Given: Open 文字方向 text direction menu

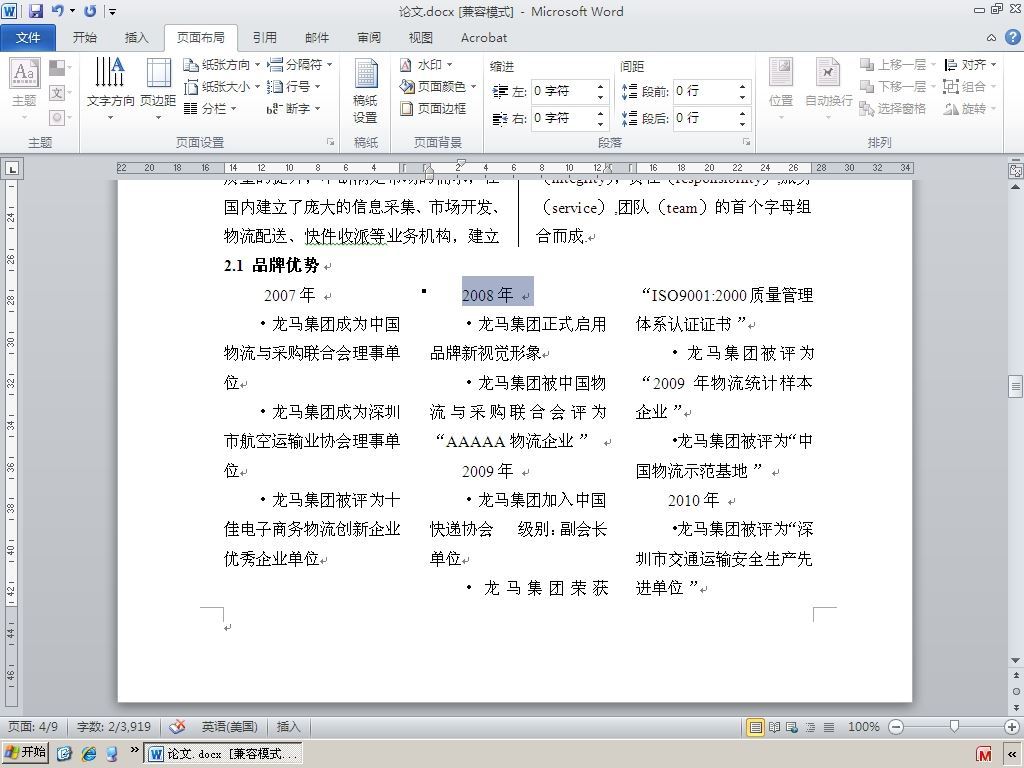Looking at the screenshot, I should click(110, 90).
